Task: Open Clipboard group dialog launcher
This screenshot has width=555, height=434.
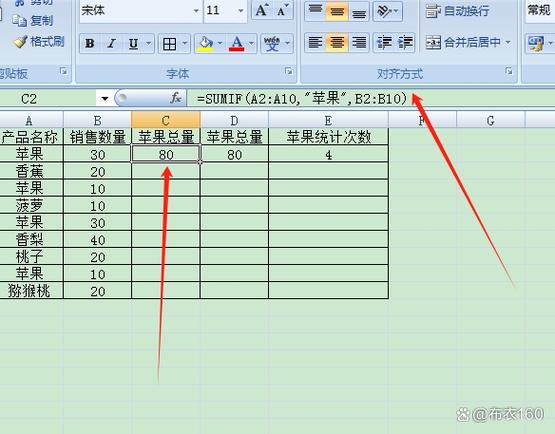Action: (x=63, y=71)
